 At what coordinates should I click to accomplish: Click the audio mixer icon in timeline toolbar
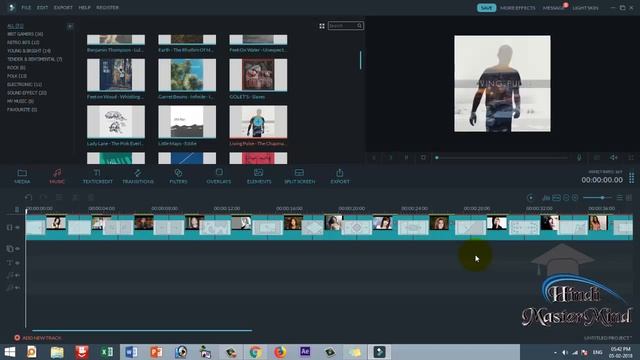point(546,198)
